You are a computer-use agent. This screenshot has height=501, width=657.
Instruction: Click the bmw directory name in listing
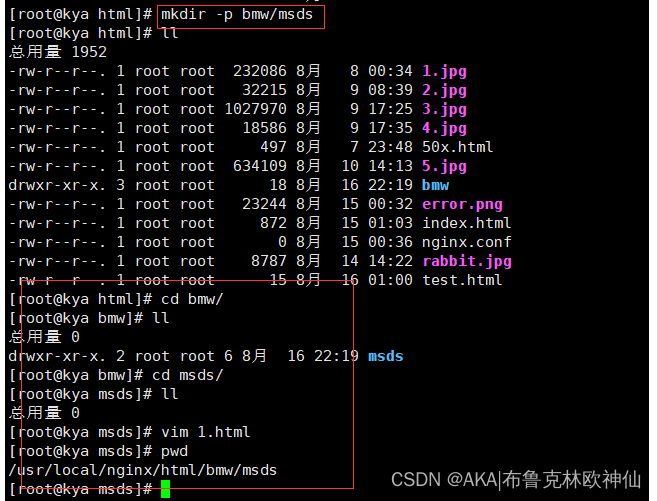click(x=435, y=185)
